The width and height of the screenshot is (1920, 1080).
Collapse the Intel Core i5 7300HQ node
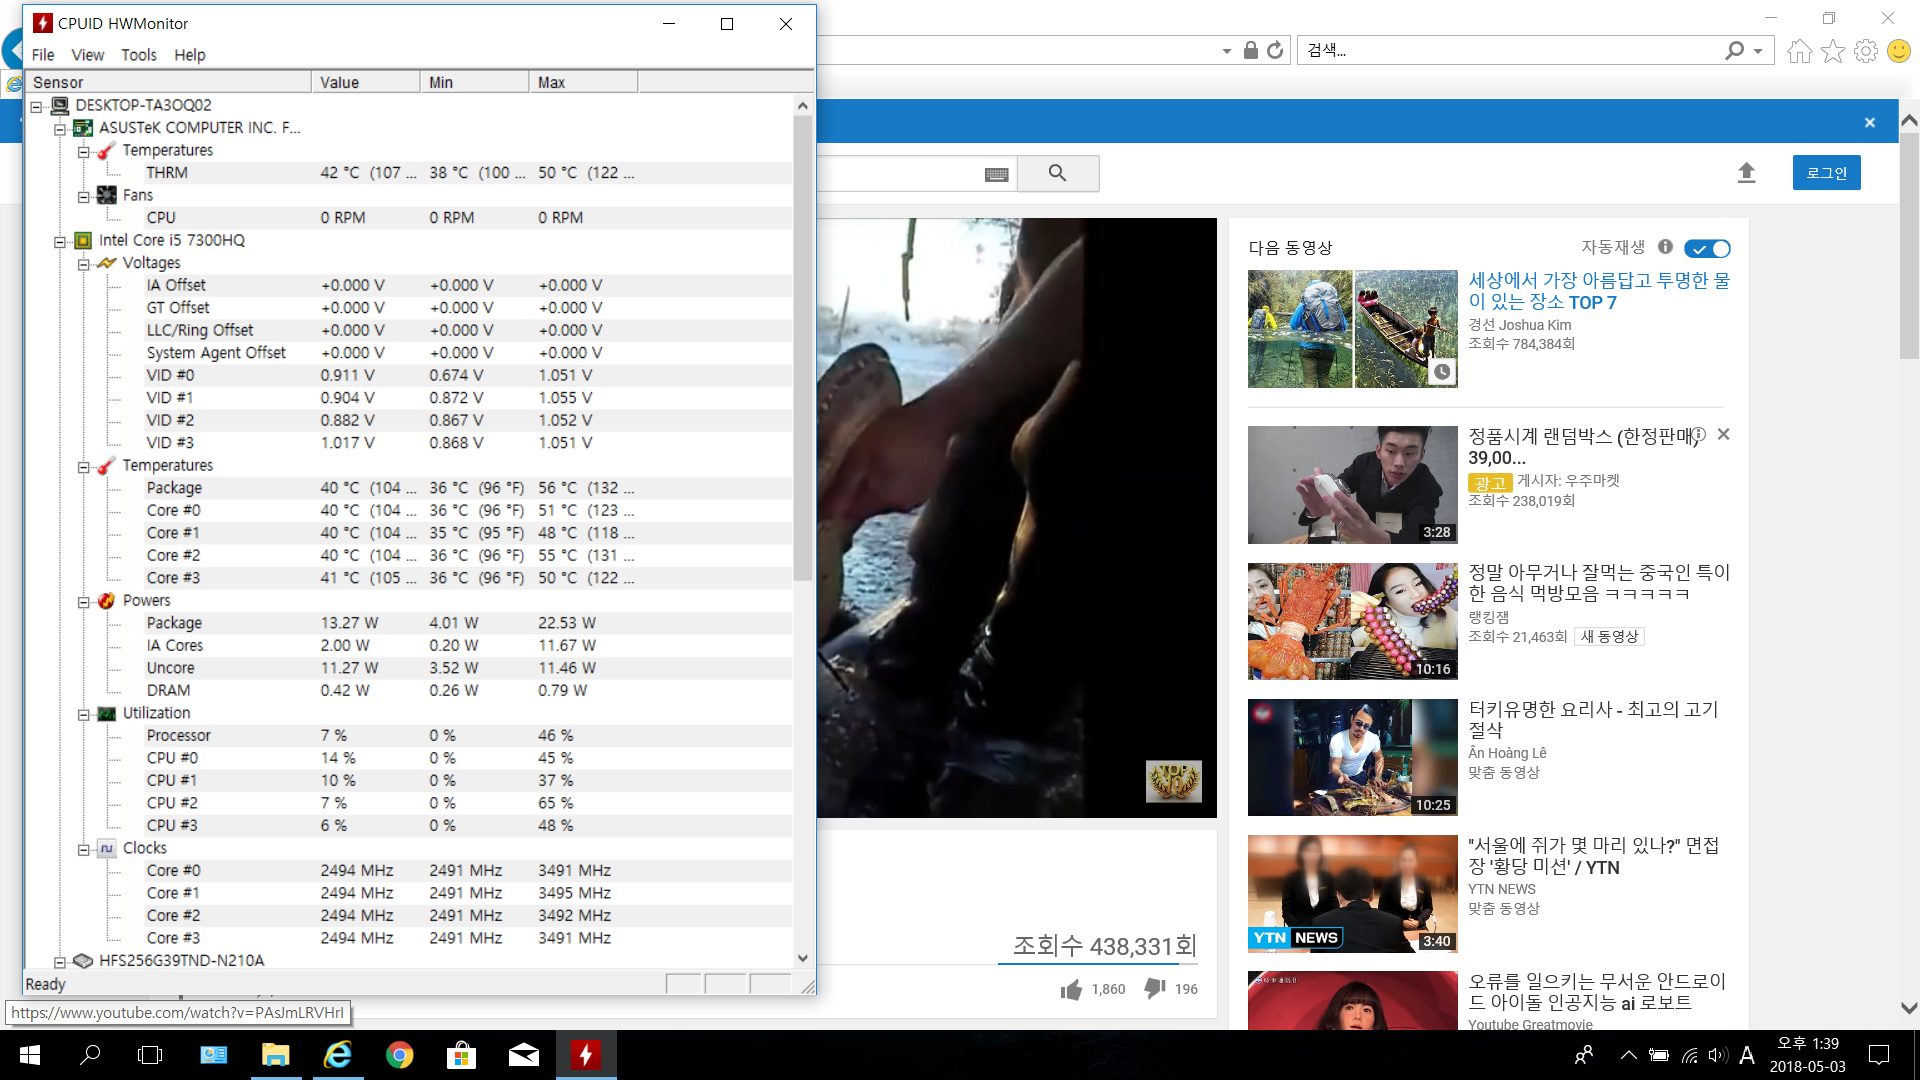[x=60, y=241]
